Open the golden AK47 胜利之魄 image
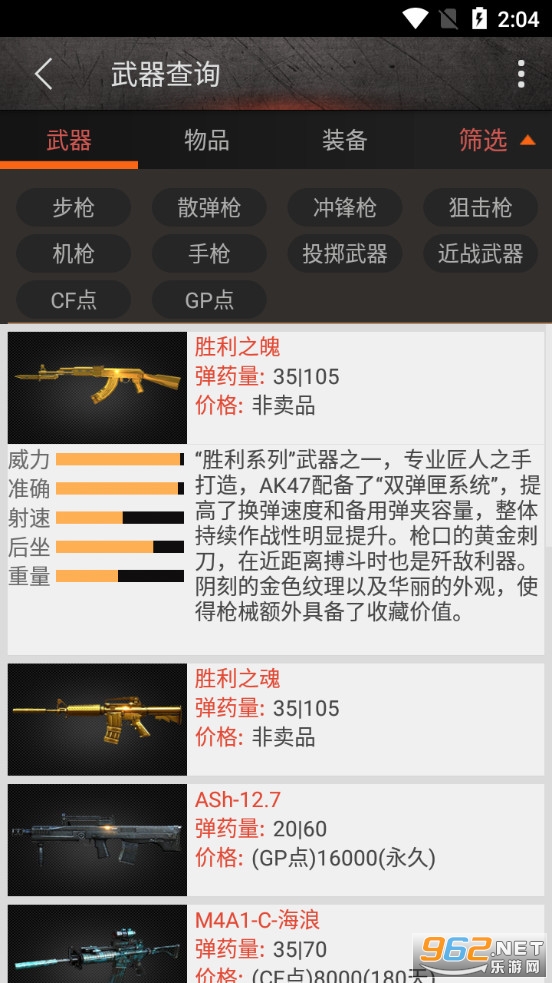 click(97, 387)
